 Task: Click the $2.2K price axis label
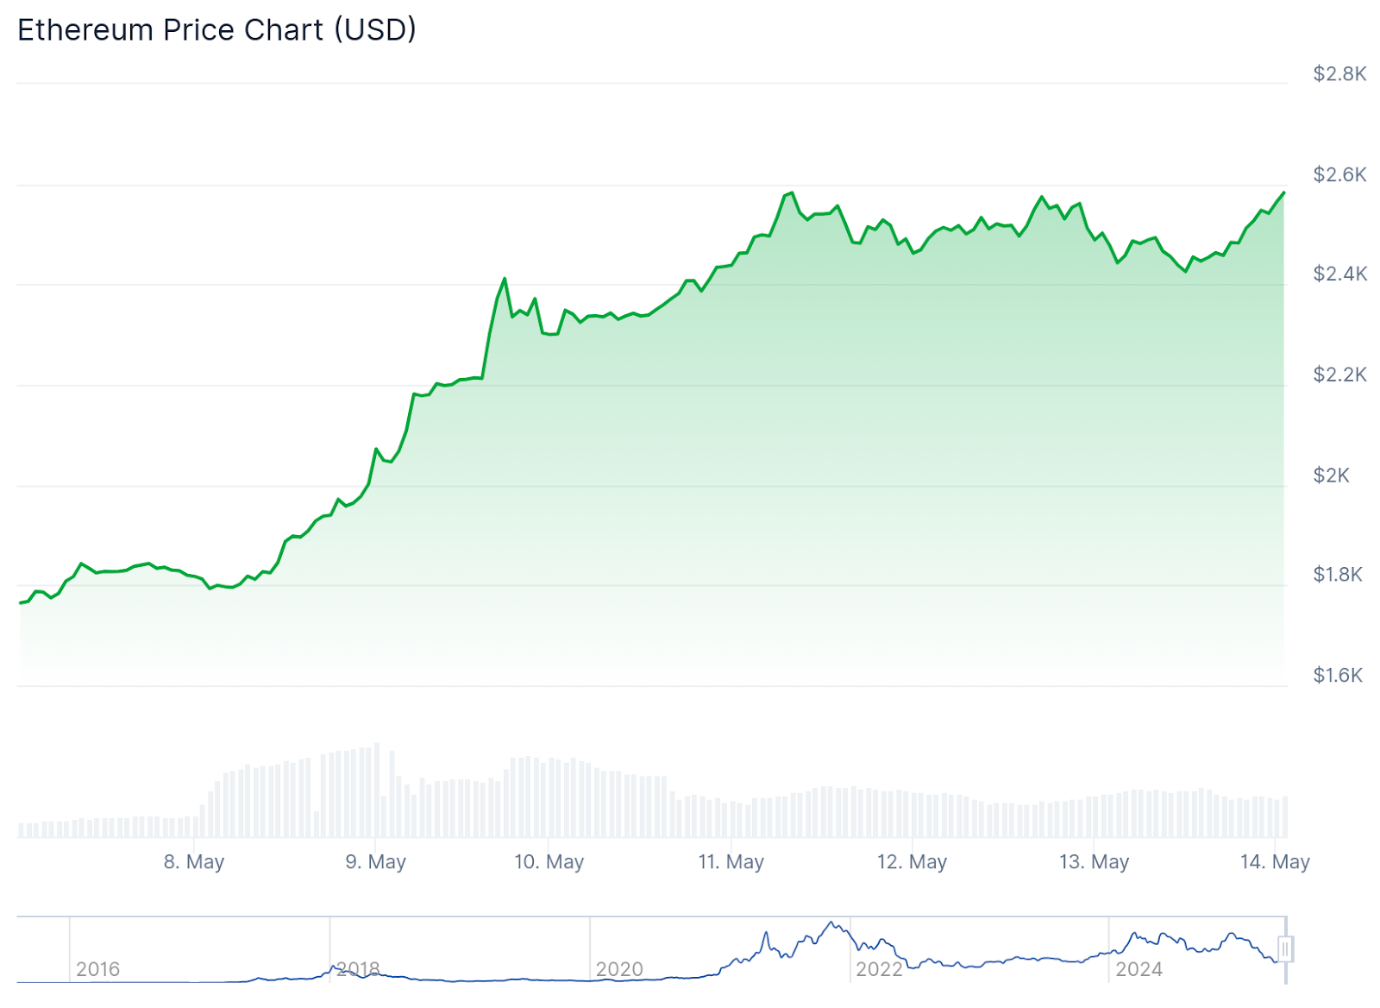coord(1339,375)
